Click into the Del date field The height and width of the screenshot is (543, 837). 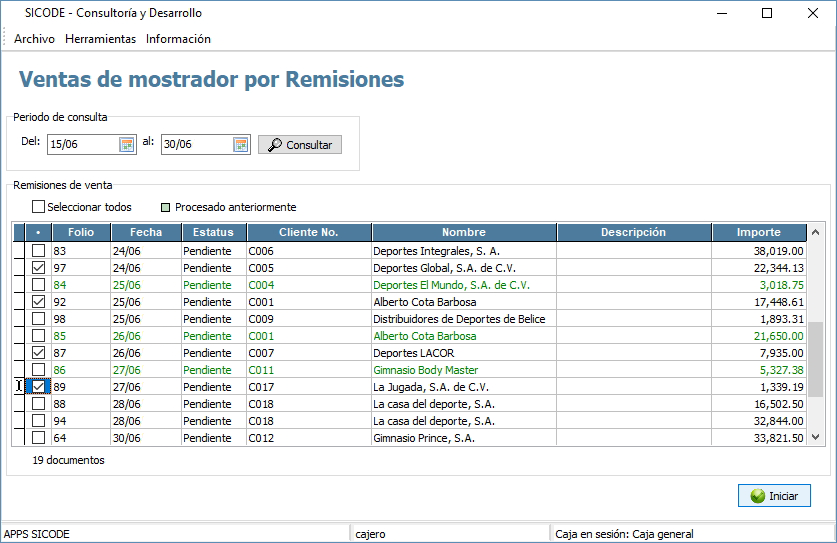click(x=82, y=145)
